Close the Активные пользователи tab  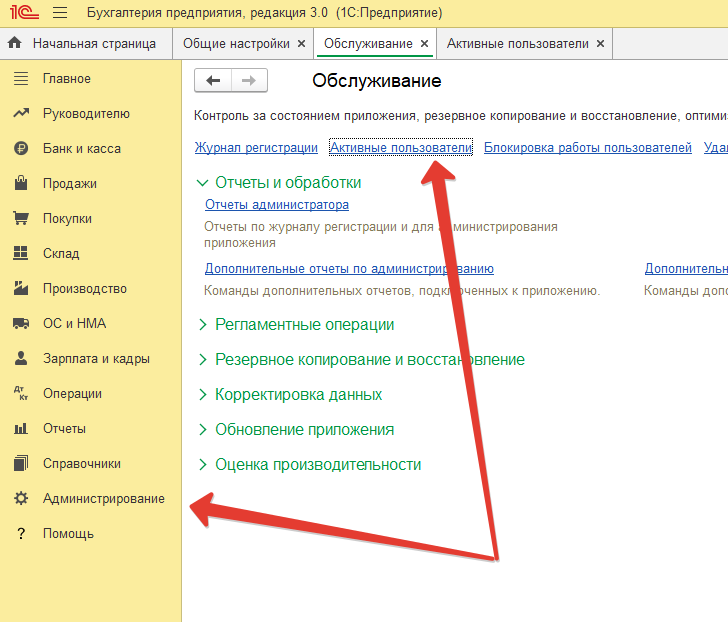coord(600,43)
